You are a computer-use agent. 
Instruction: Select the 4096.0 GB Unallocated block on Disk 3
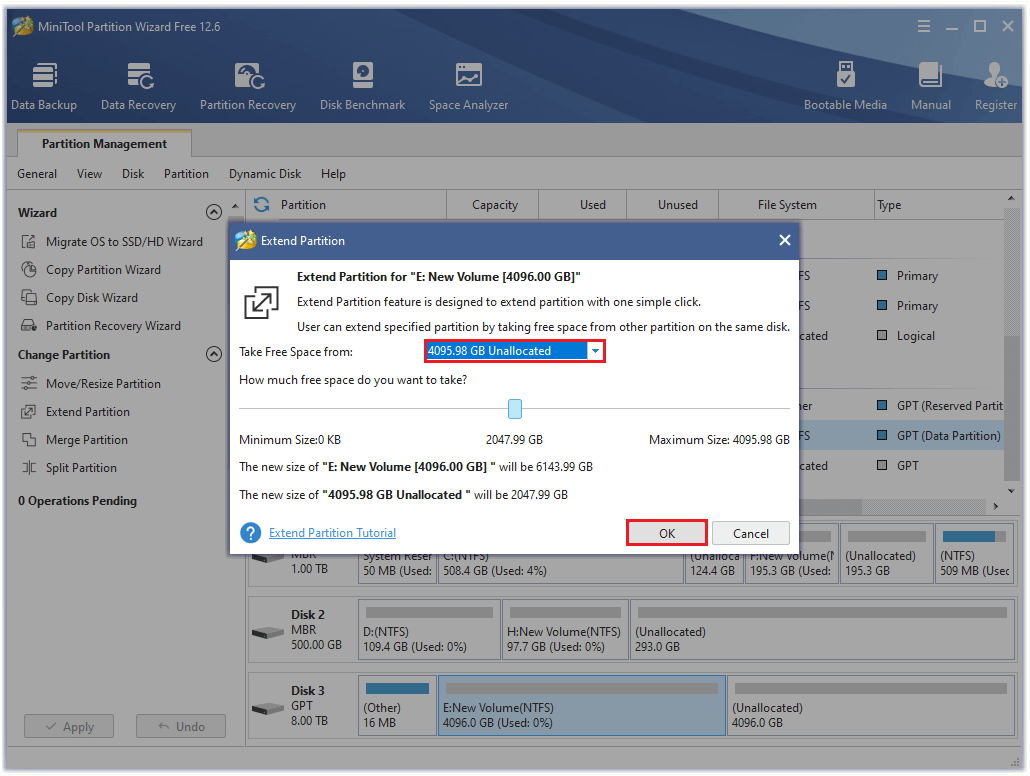871,706
